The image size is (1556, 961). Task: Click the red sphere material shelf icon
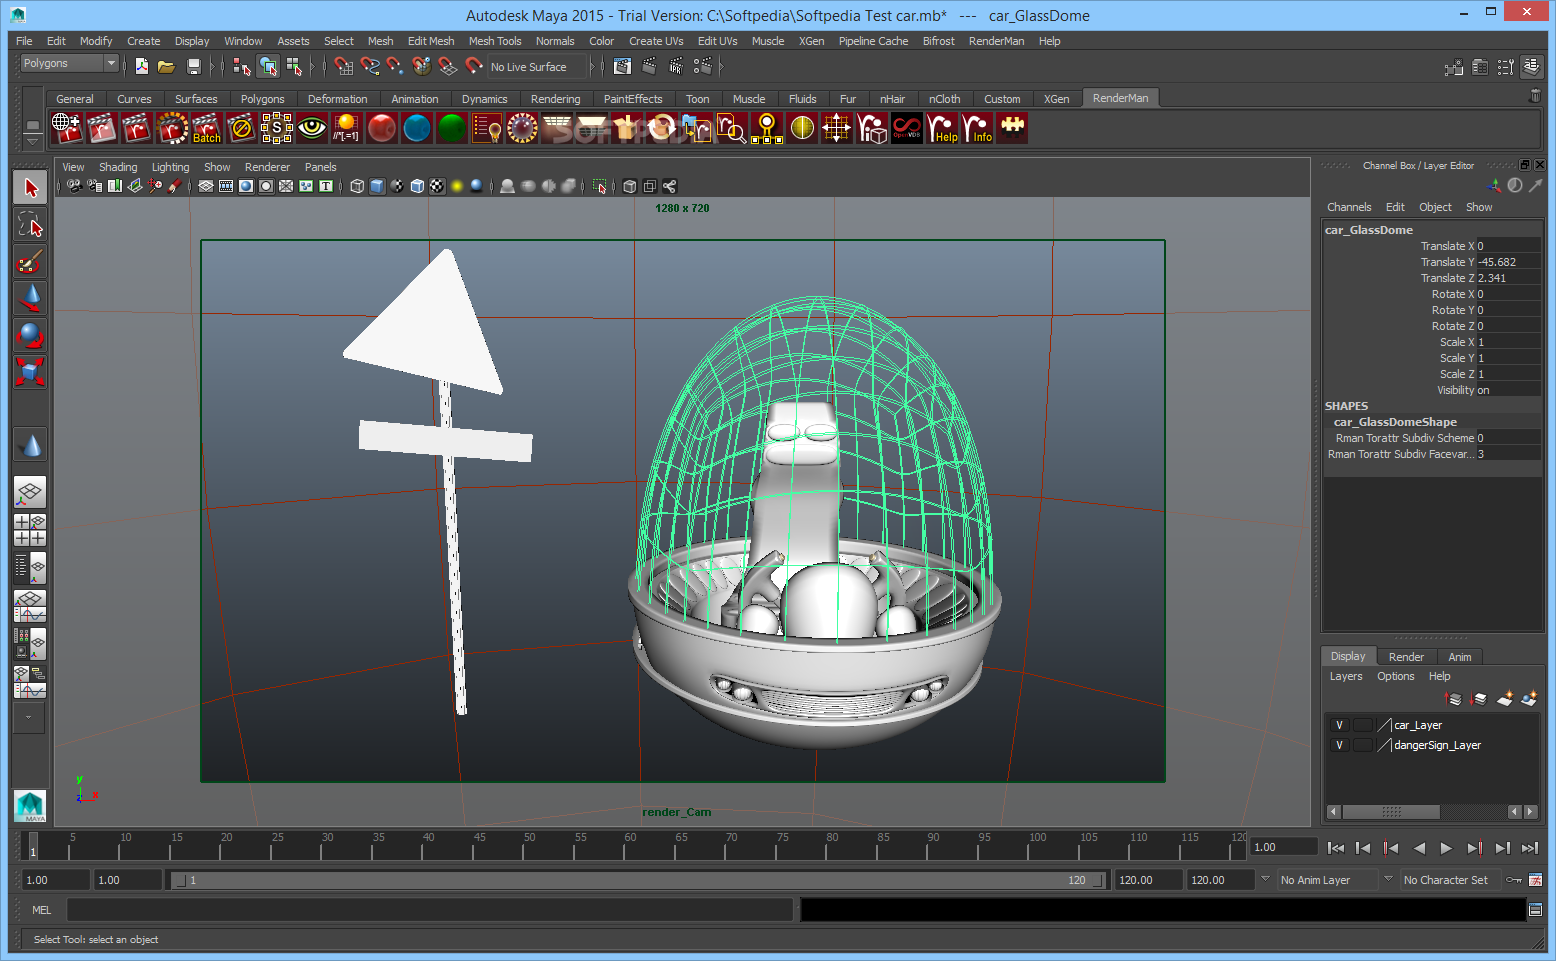click(x=381, y=128)
